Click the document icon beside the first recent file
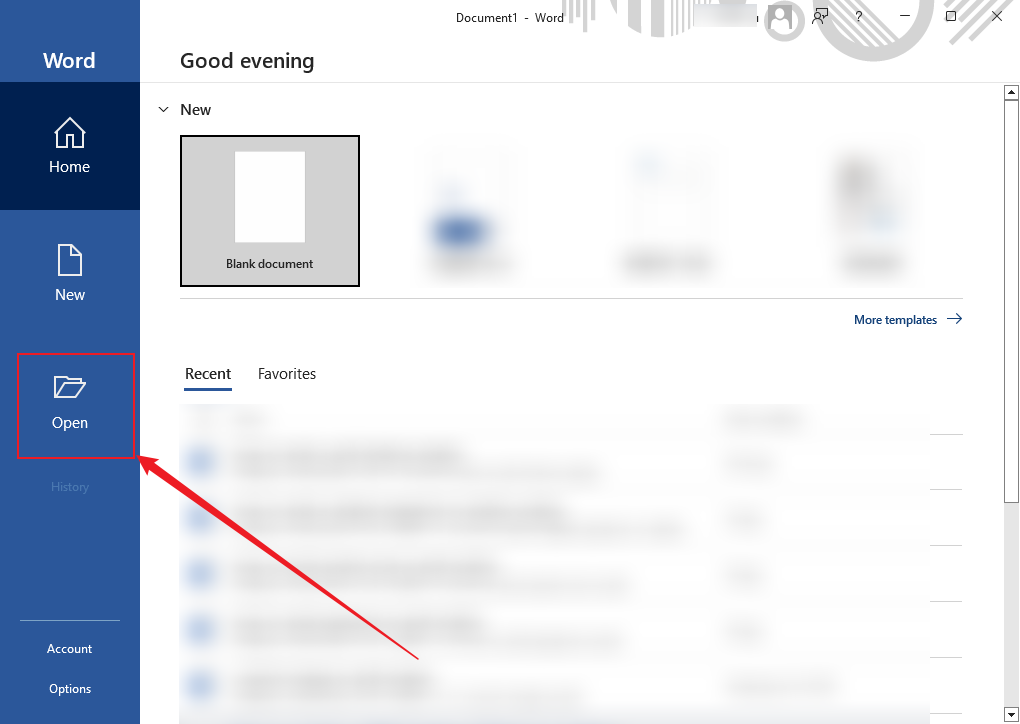Viewport: 1020px width, 724px height. 201,461
